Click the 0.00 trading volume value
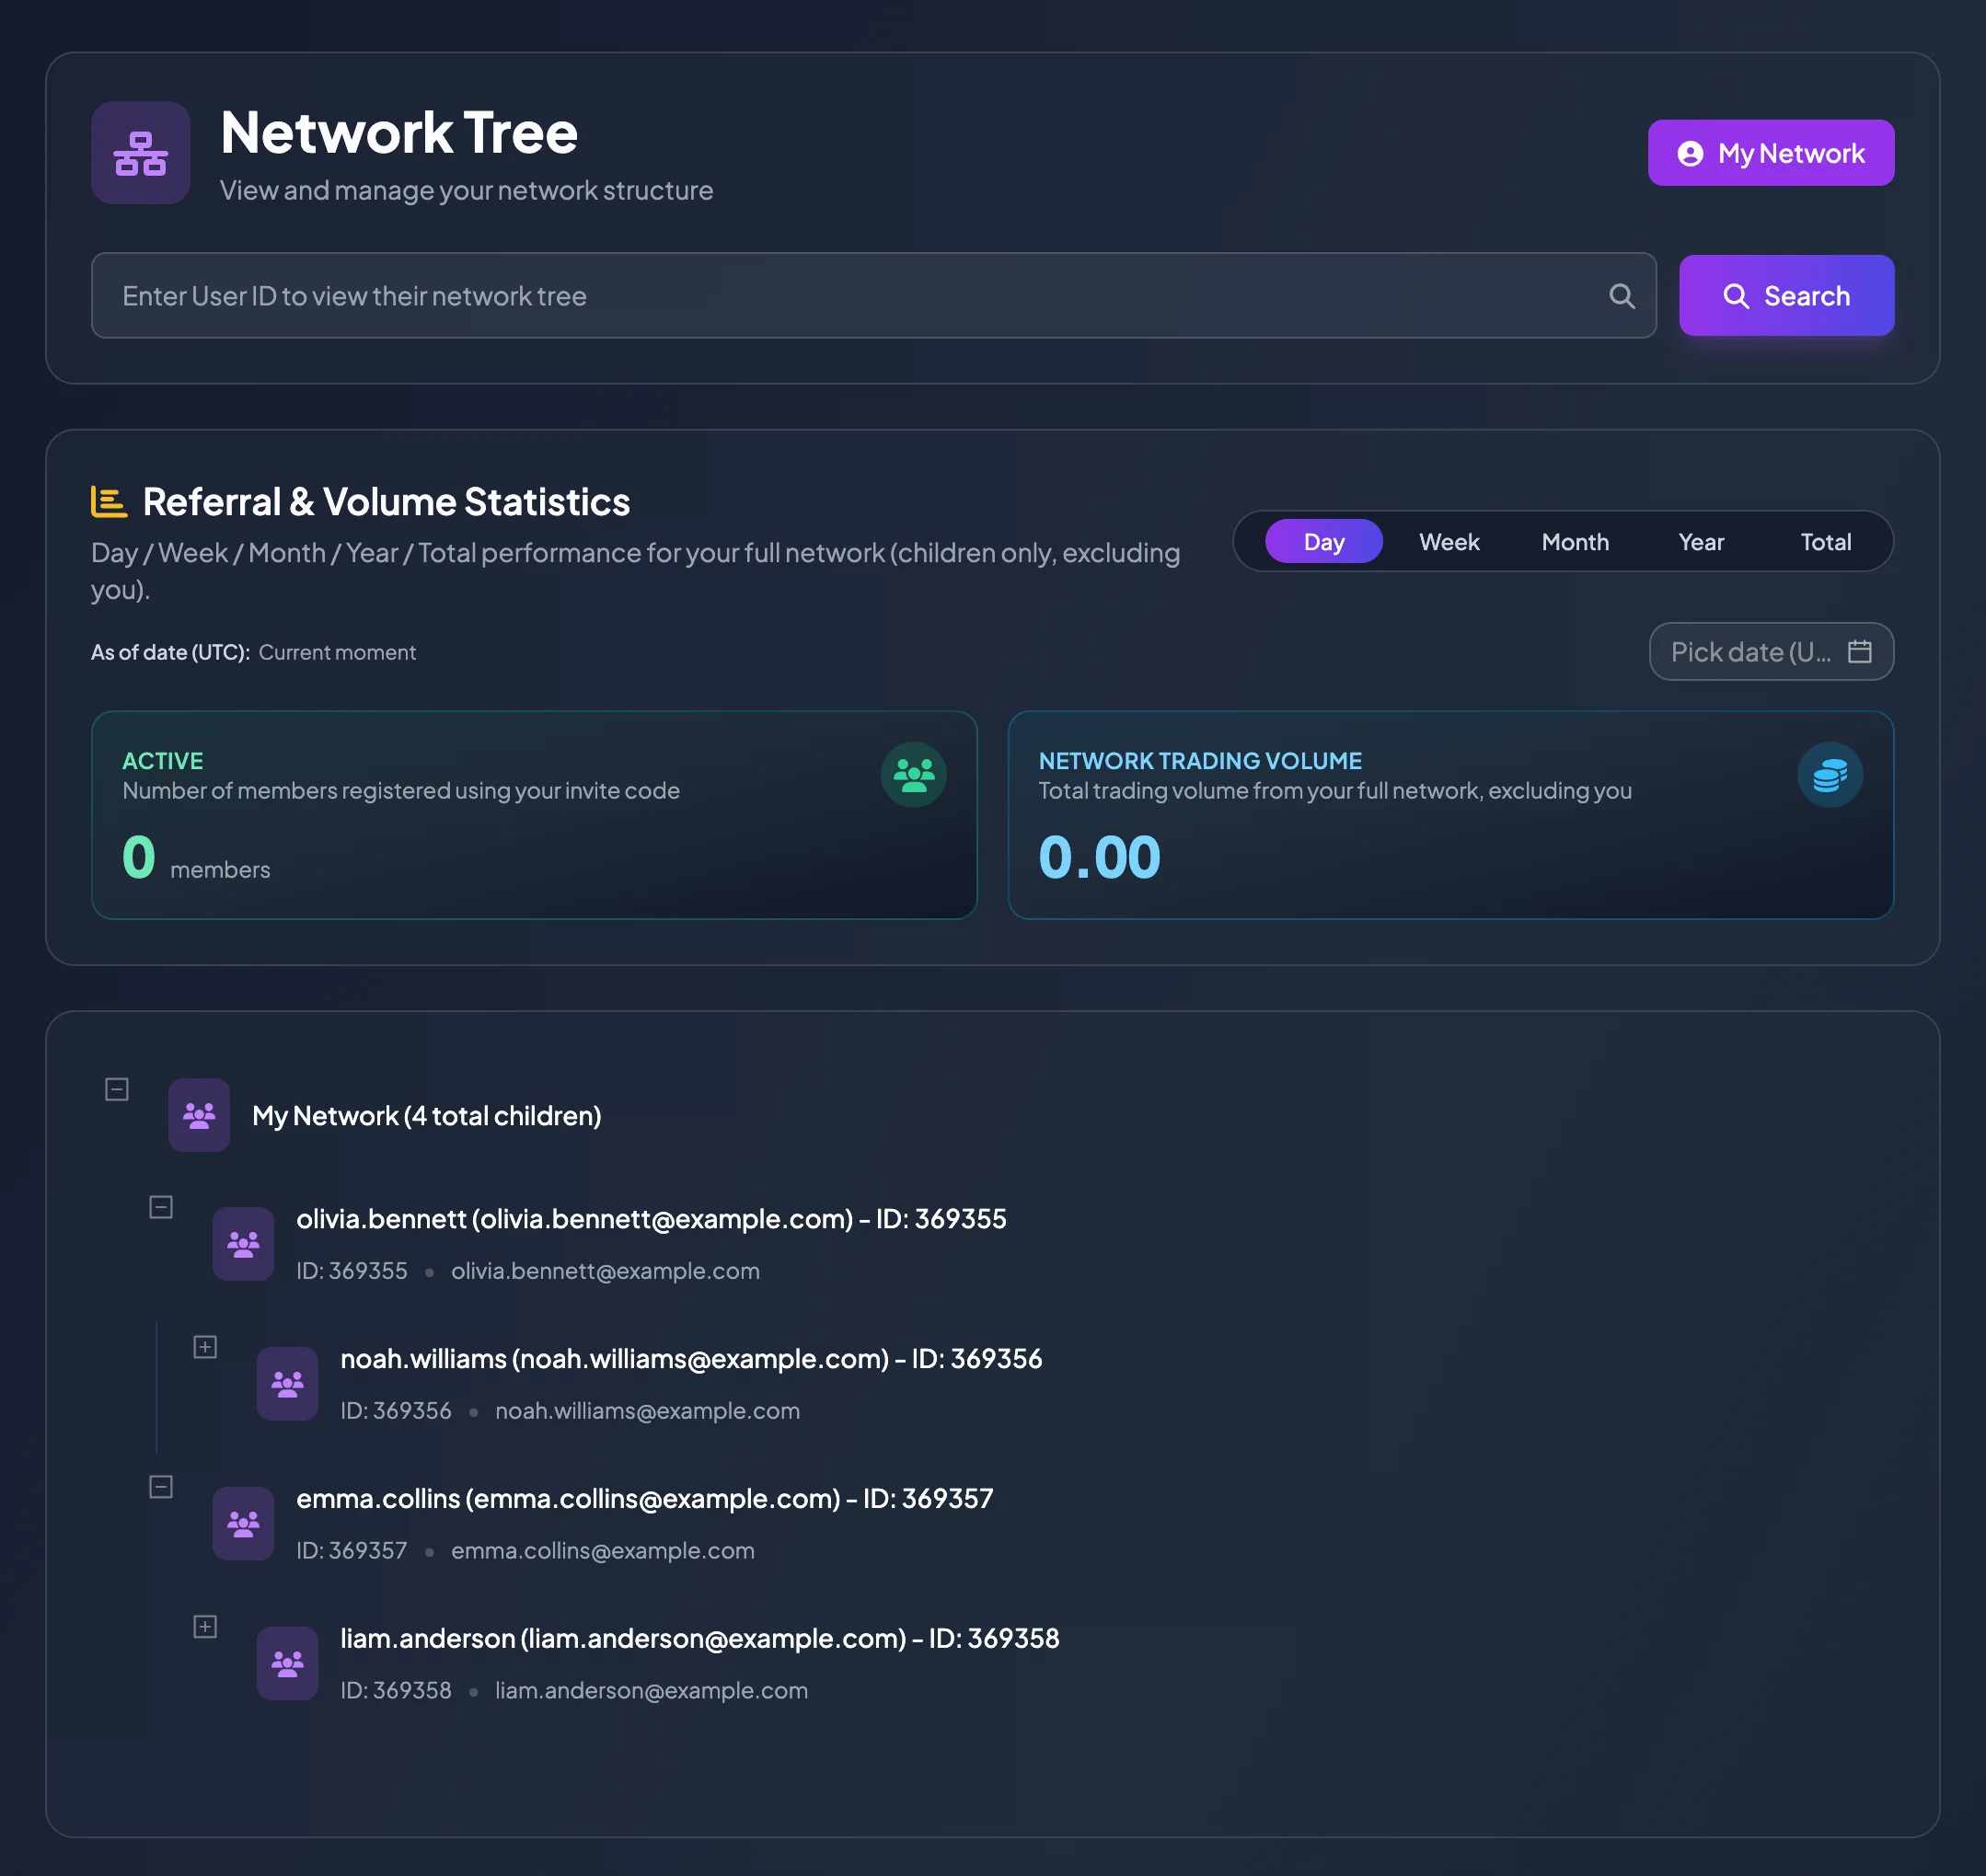This screenshot has height=1876, width=1986. (x=1099, y=858)
